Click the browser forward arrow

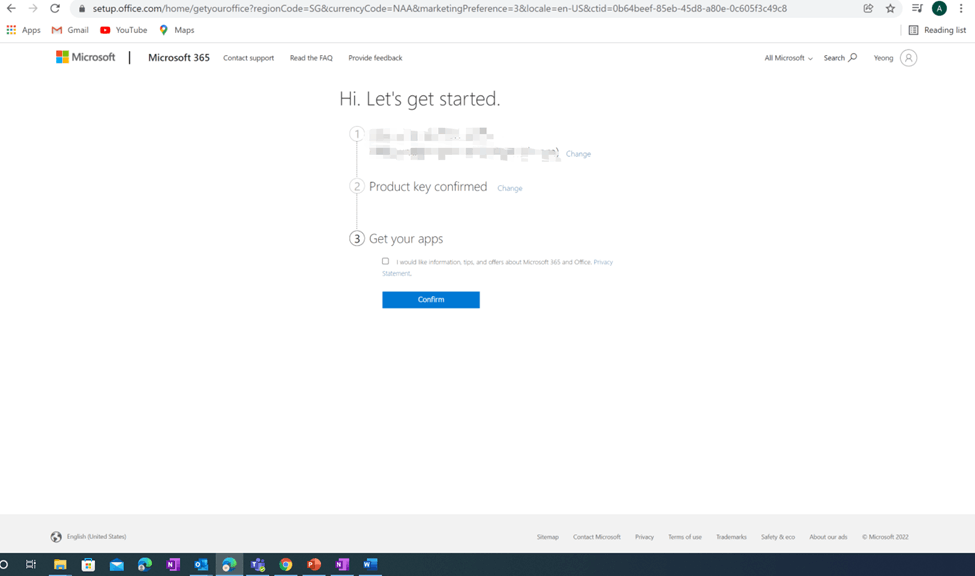pos(33,8)
